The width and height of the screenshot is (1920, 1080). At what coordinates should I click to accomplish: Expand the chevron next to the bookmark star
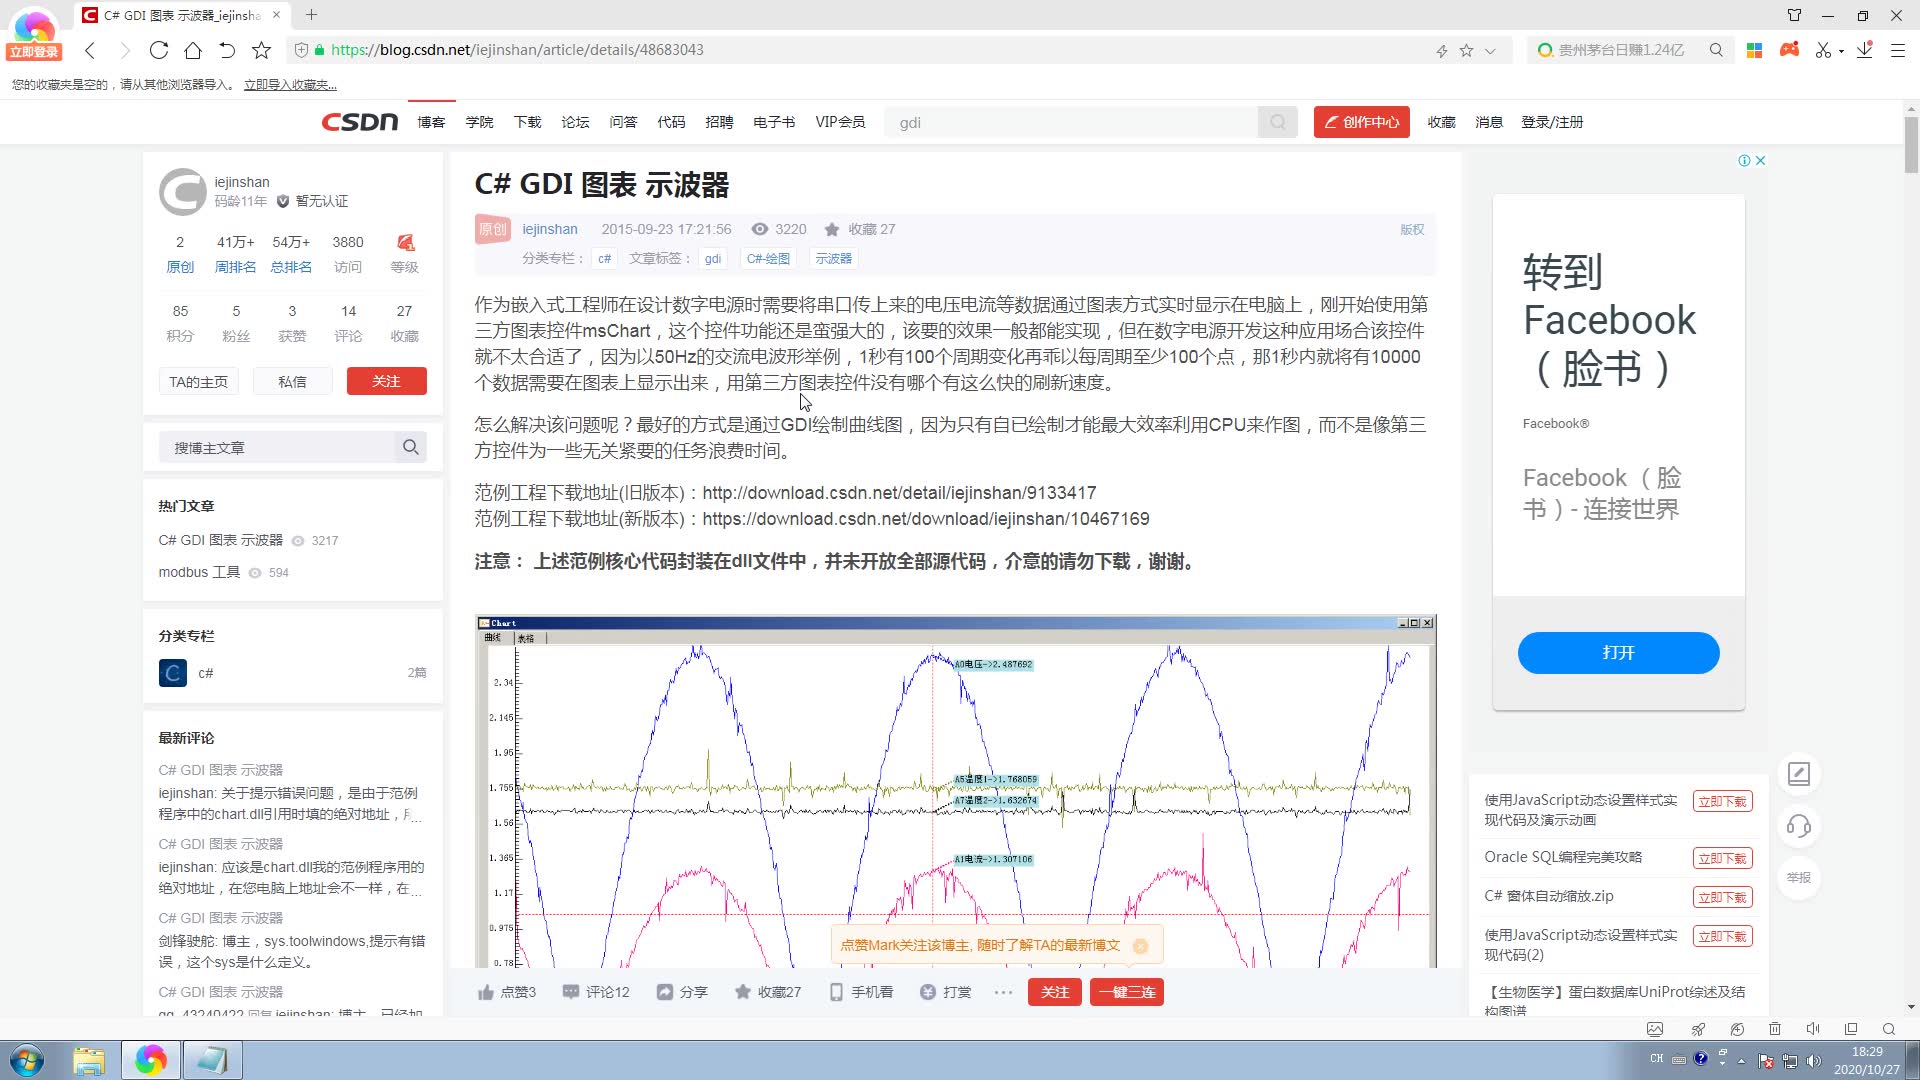[1489, 49]
